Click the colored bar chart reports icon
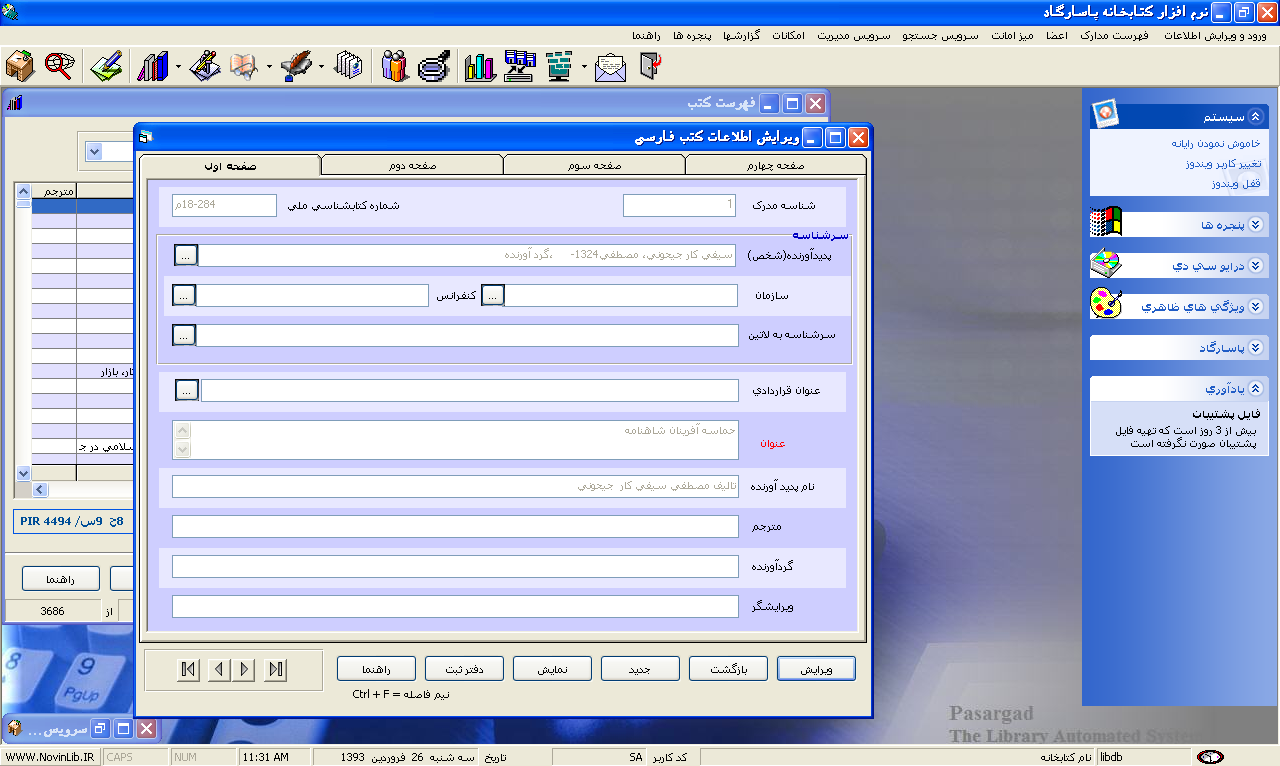Screen dimensions: 1280x766 [480, 67]
